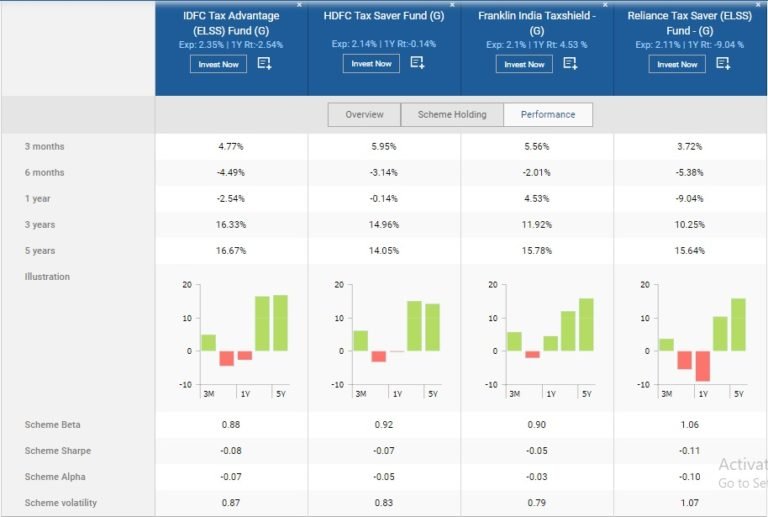Invest Now in IDFC Tax Advantage fund
768x517 pixels.
(x=218, y=64)
